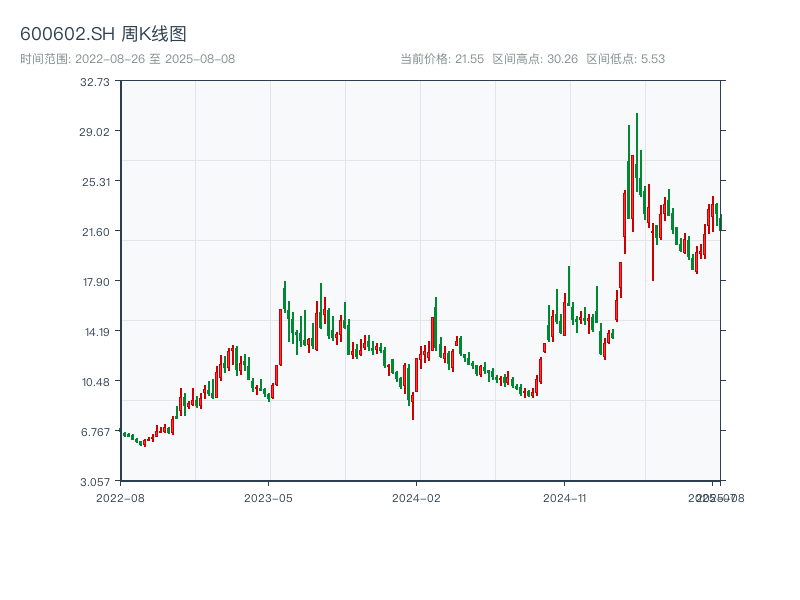Screen dimensions: 800x600
Task: Click the 17.90 y-axis price label
Action: tap(95, 282)
